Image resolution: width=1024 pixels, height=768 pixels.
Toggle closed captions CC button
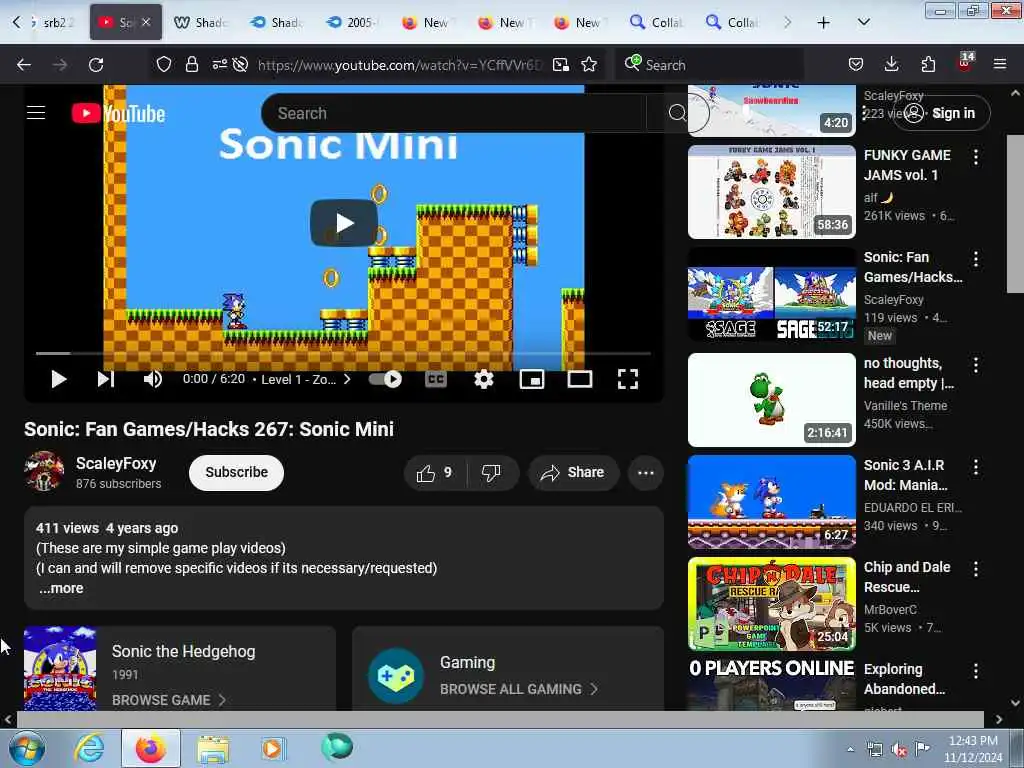pyautogui.click(x=436, y=379)
